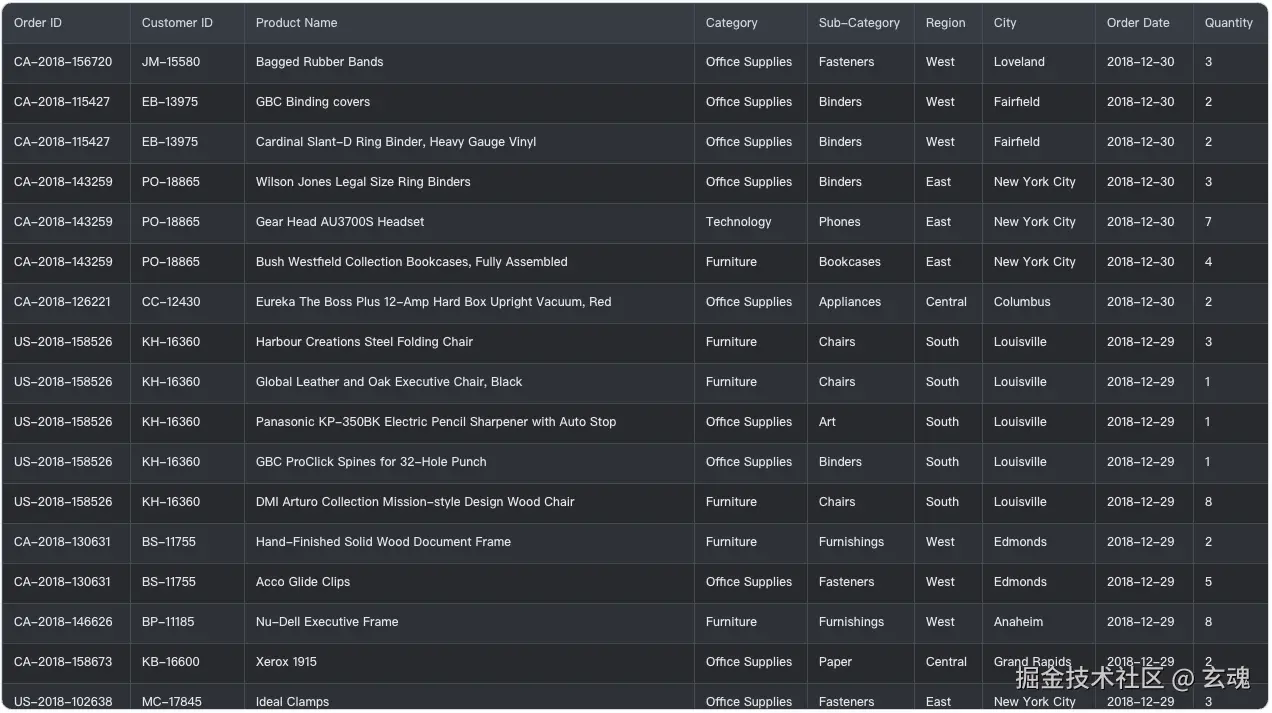Screen dimensions: 1272x713
Task: Sort by the Order Date header
Action: 1137,23
